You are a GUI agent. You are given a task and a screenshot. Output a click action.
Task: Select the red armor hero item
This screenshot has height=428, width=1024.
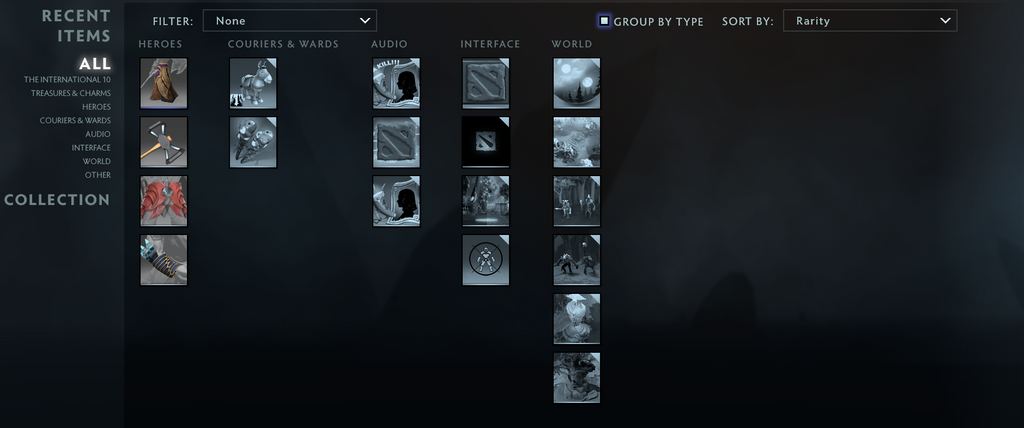point(163,201)
